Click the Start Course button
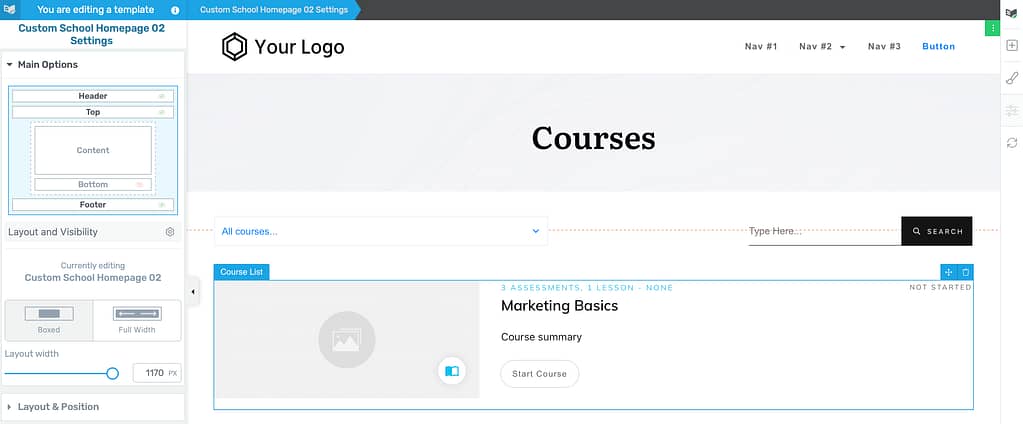 coord(540,374)
